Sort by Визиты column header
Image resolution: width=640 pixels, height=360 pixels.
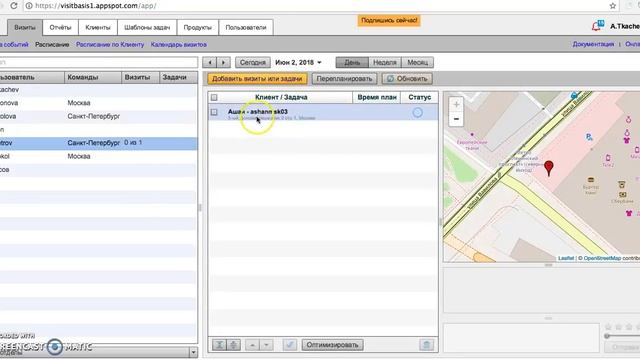coord(140,77)
